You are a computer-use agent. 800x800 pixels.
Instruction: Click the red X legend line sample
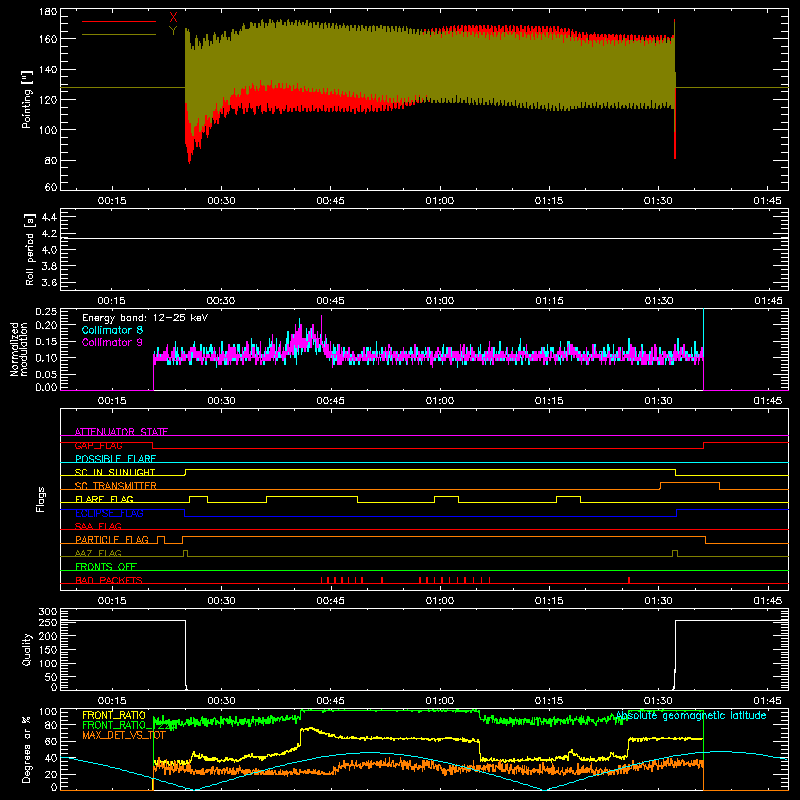(x=119, y=21)
